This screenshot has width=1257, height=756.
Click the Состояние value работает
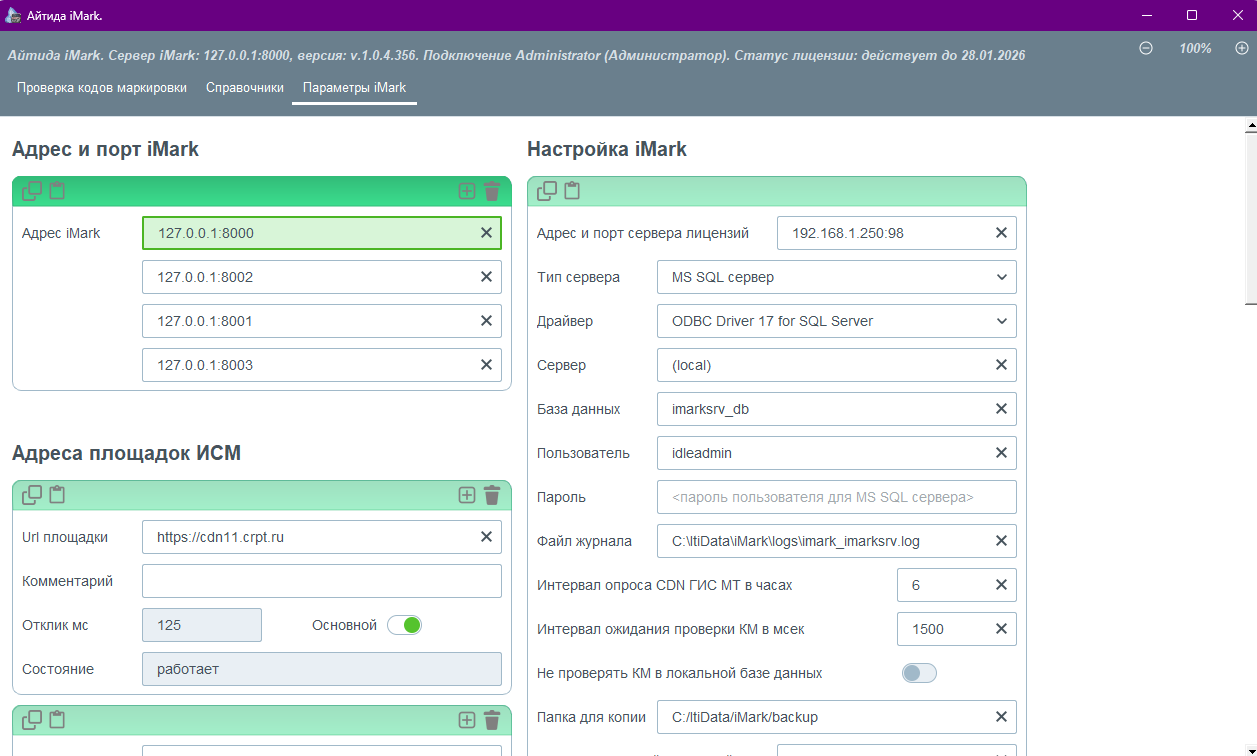[322, 669]
